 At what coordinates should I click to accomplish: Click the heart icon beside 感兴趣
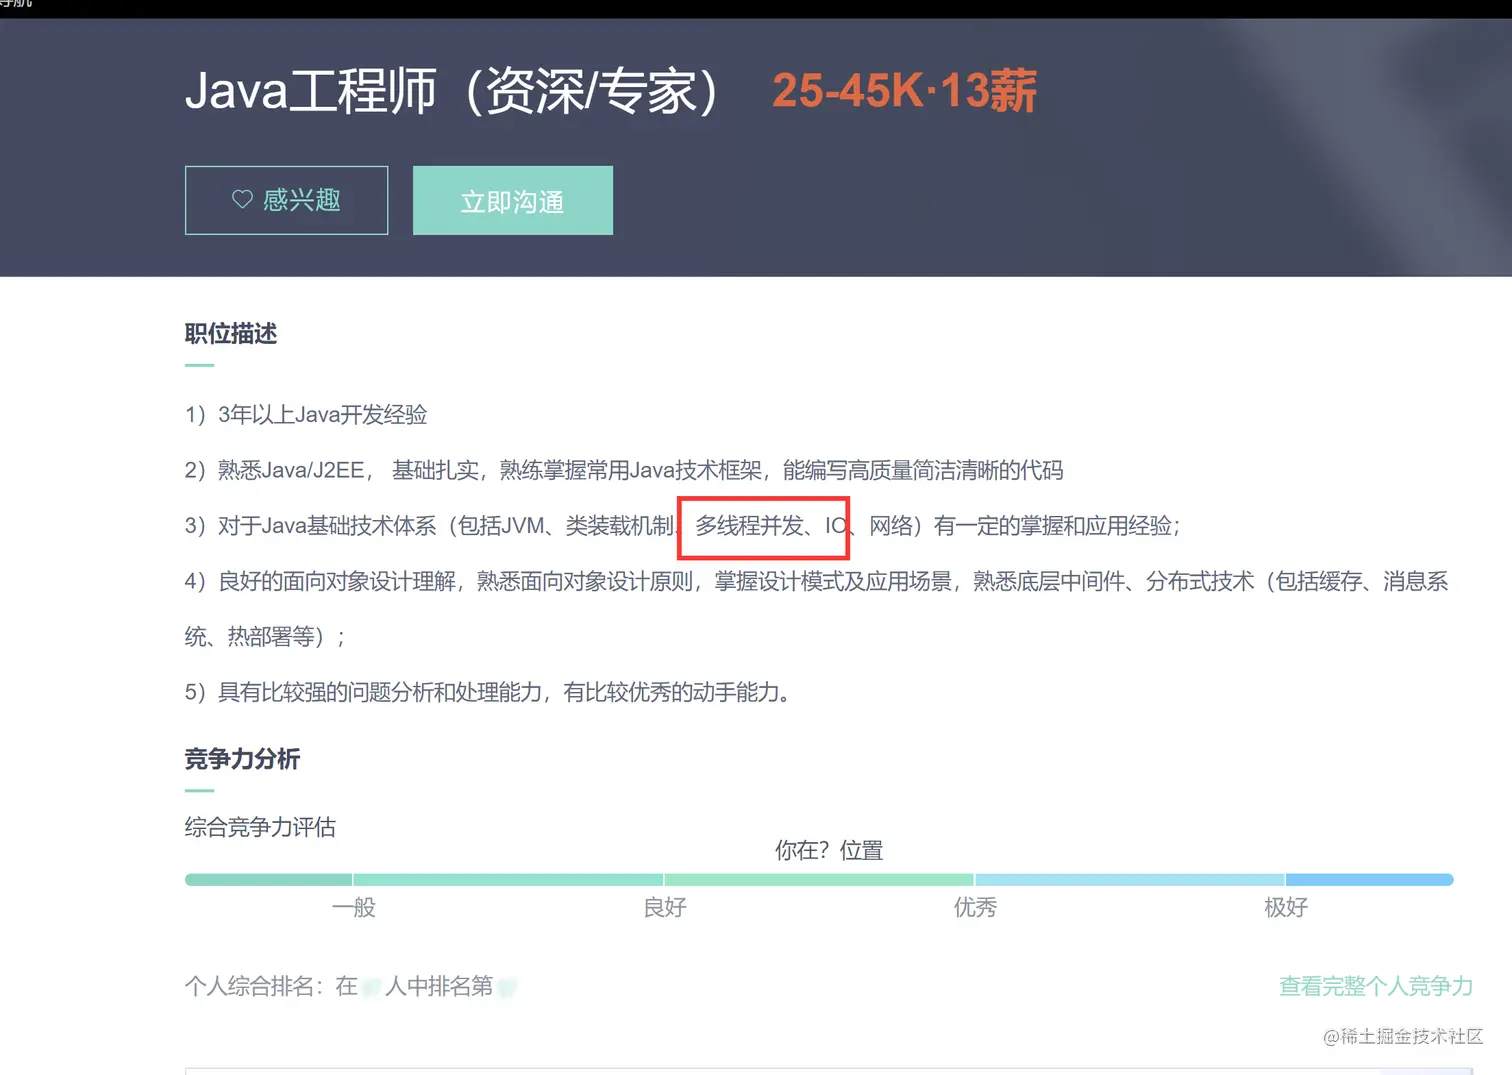click(x=241, y=200)
